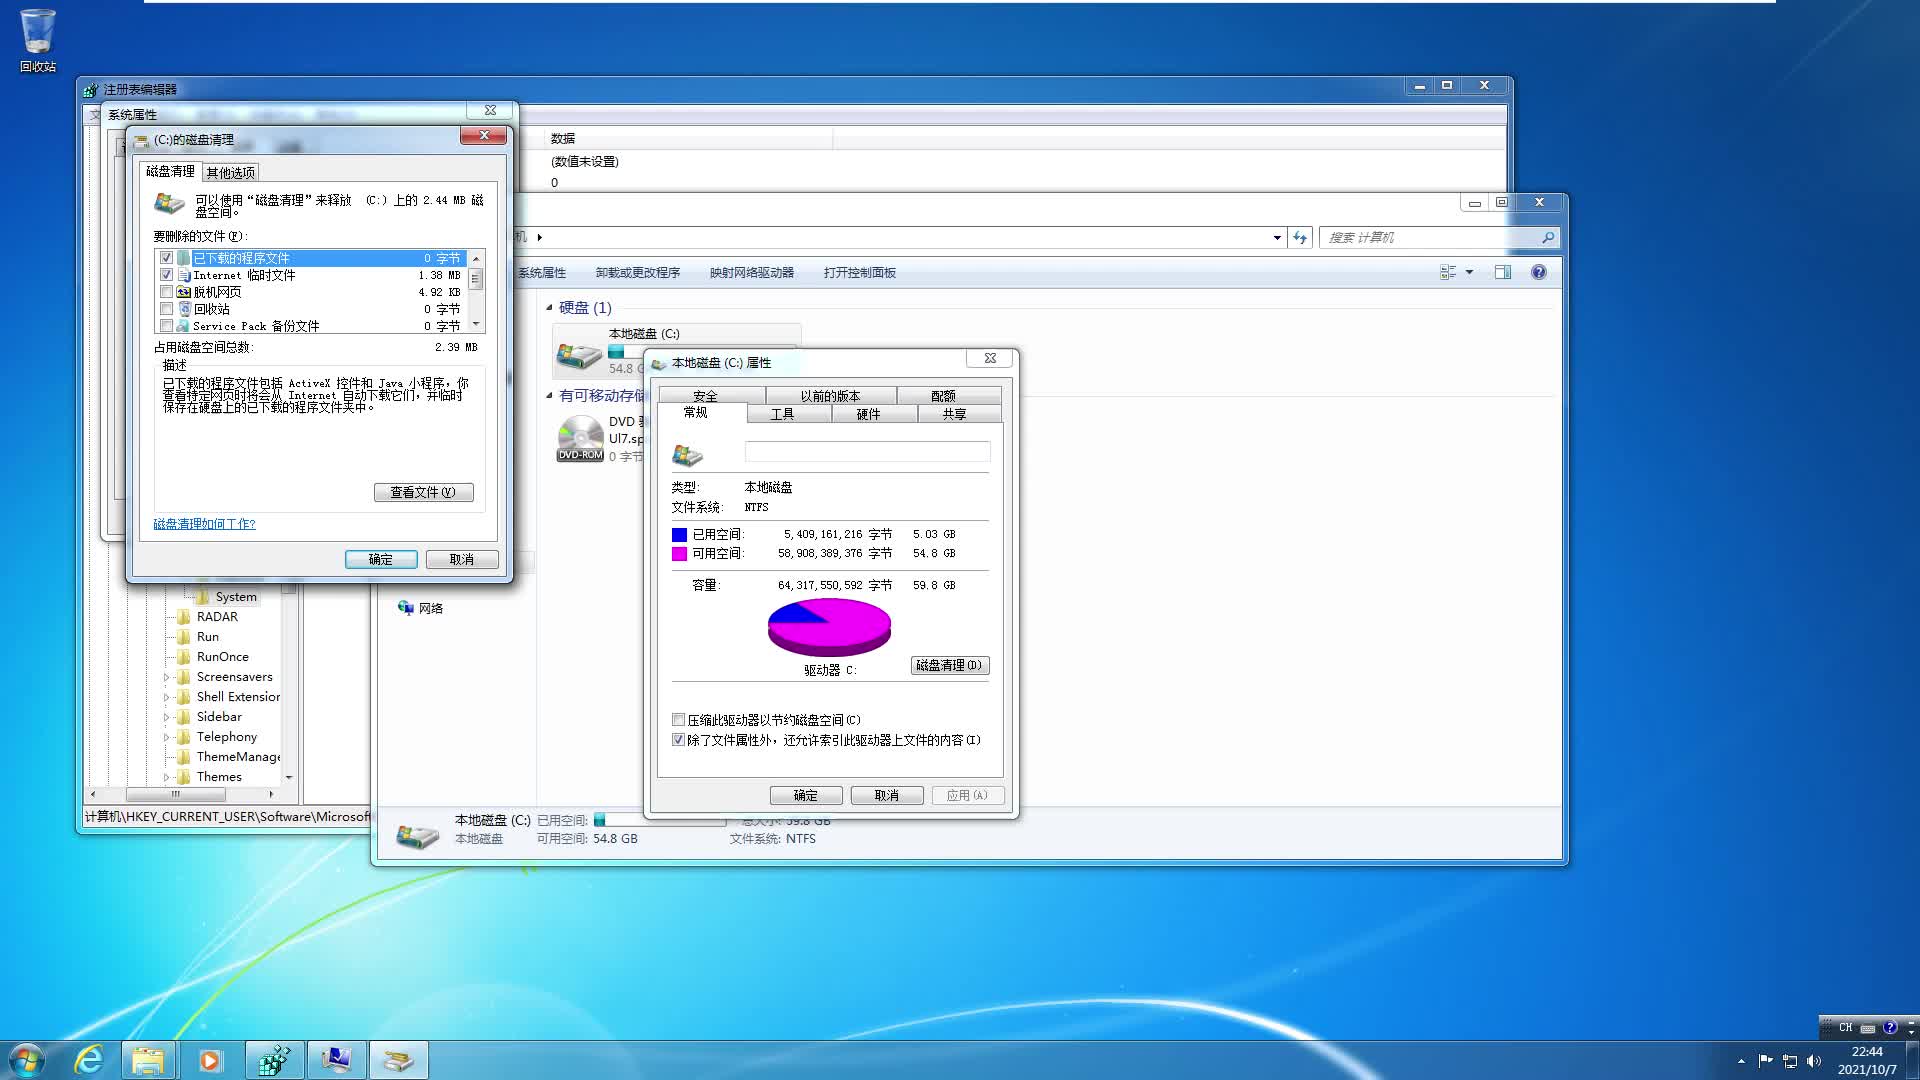
Task: Open Windows Media Player from the taskbar
Action: coord(210,1060)
